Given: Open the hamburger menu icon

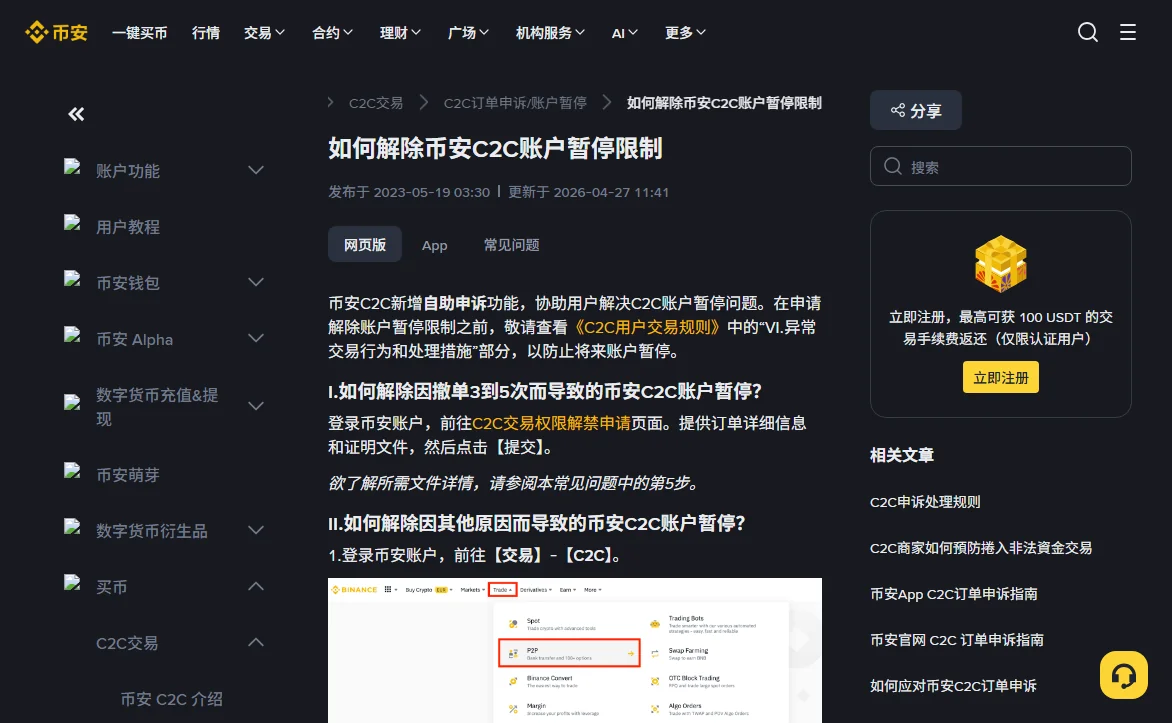Looking at the screenshot, I should click(x=1127, y=32).
